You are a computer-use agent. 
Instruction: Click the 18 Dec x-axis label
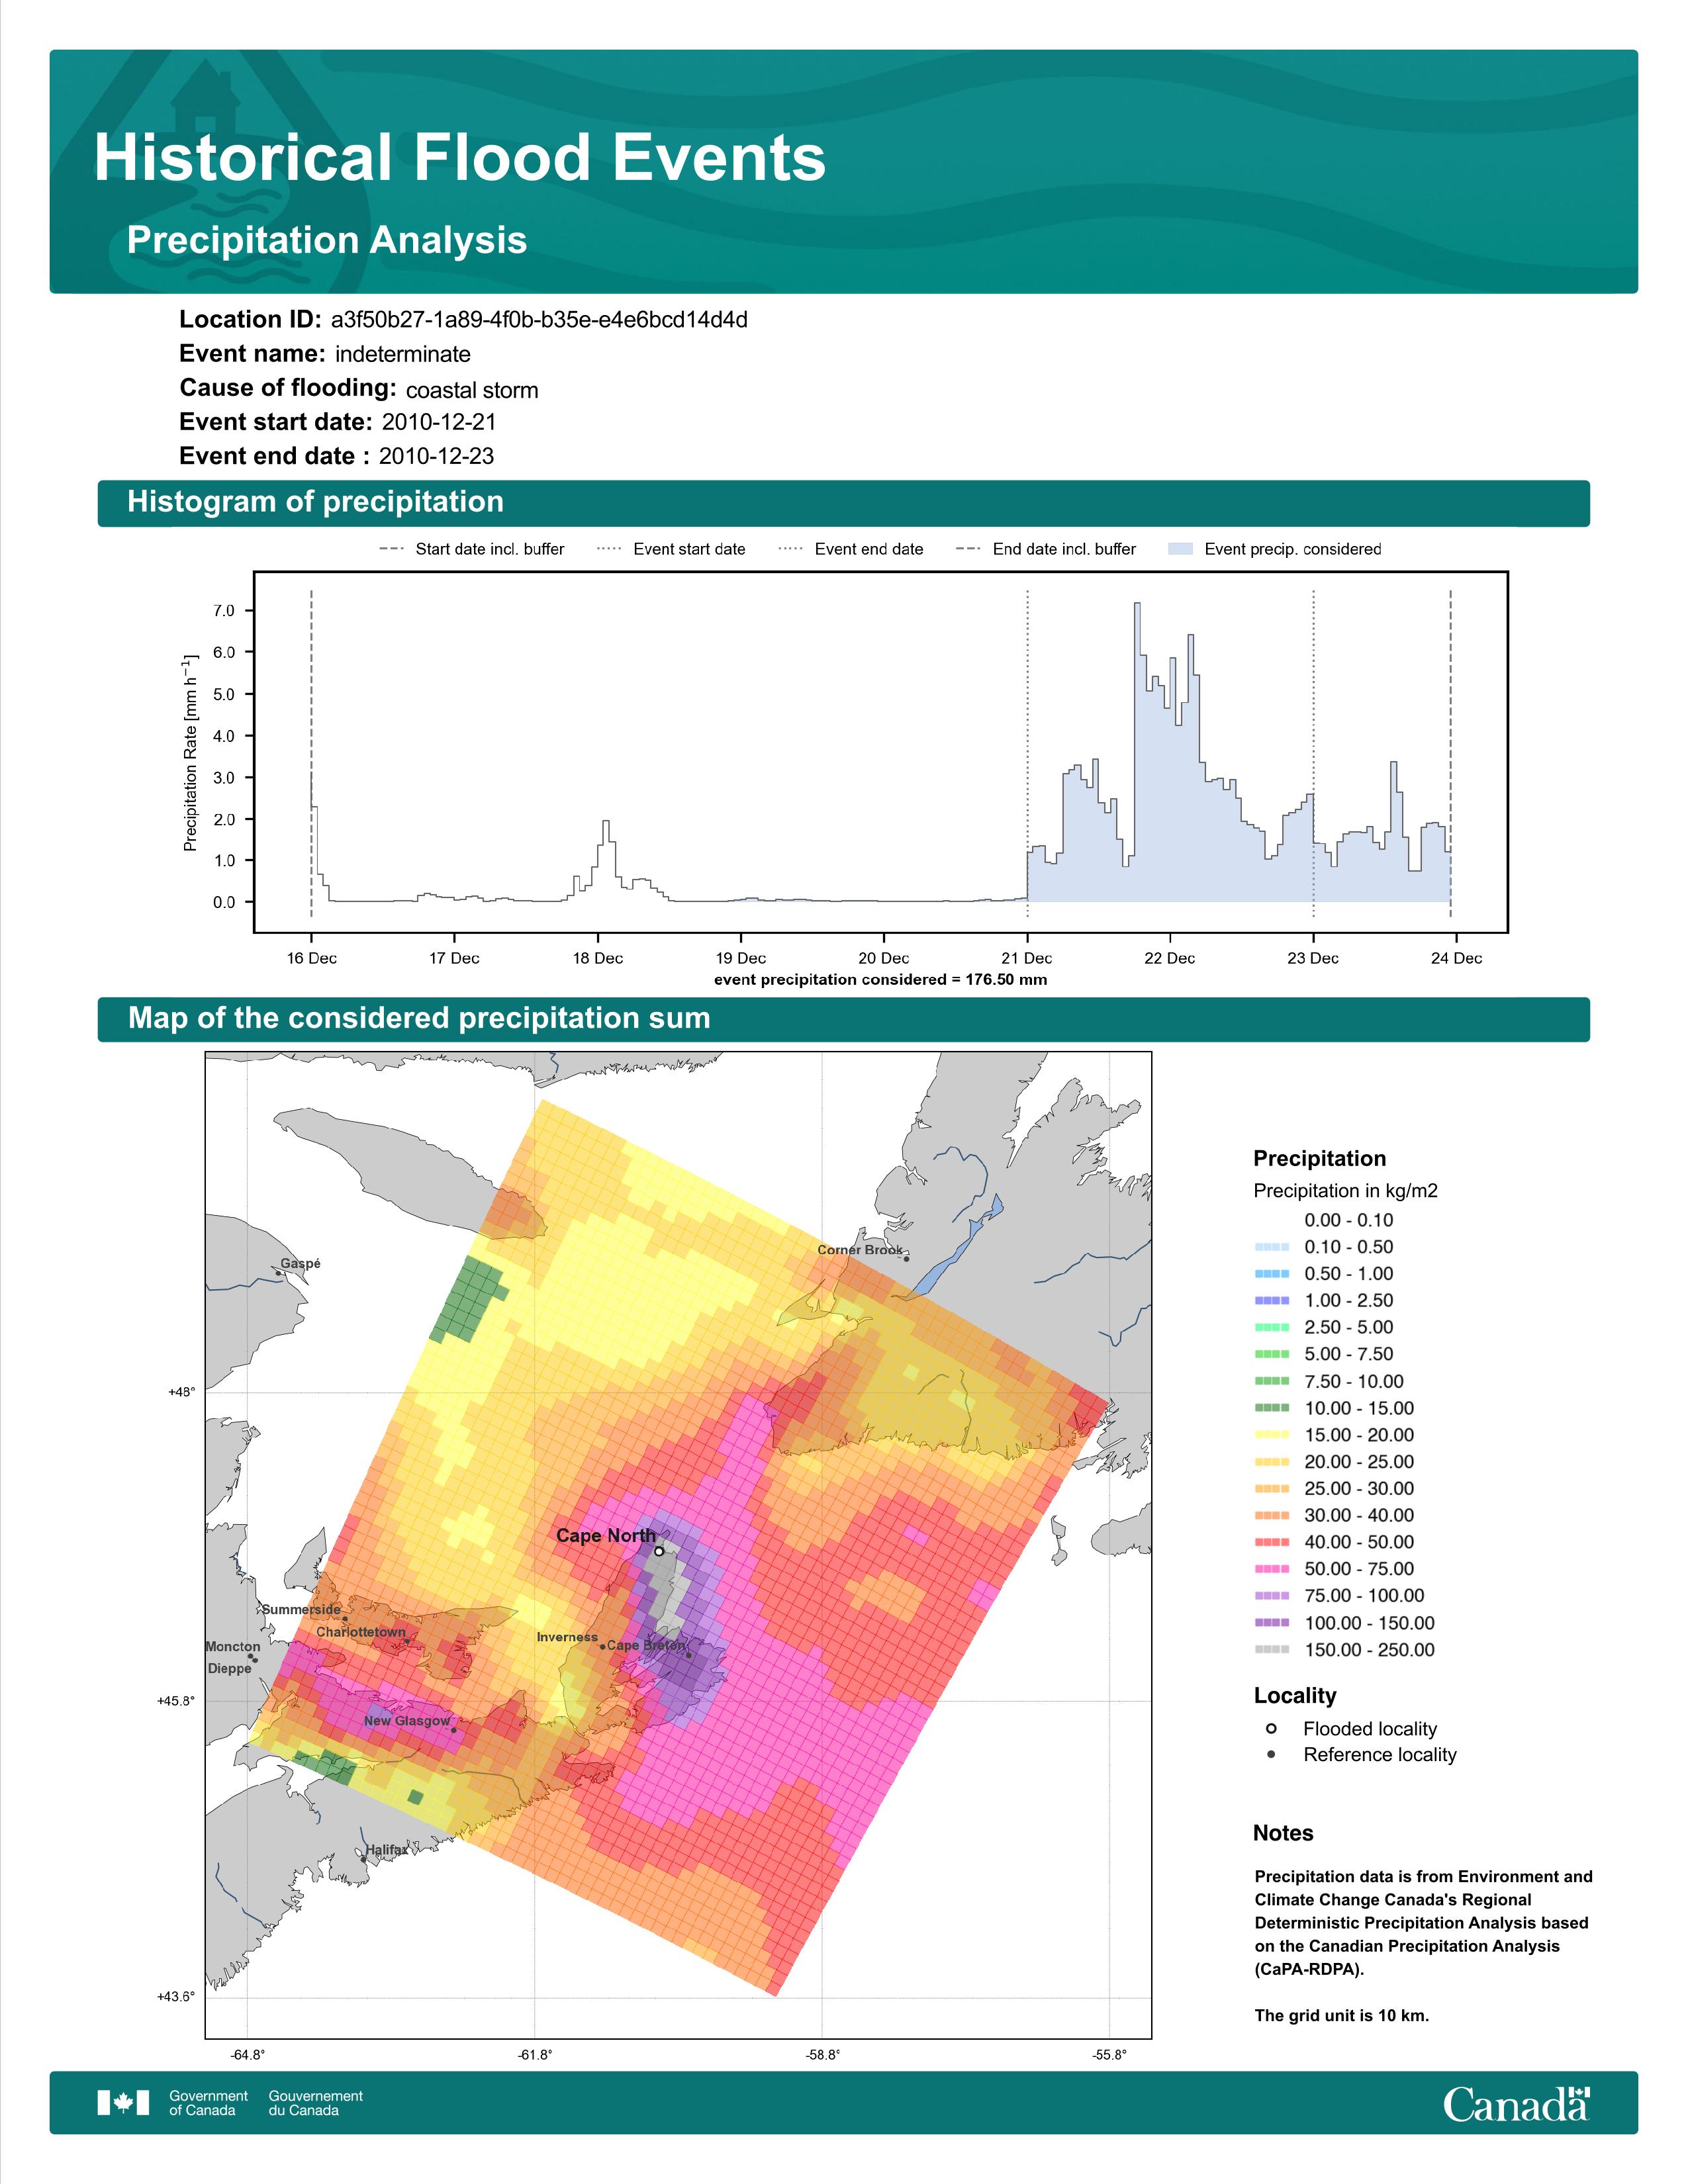click(598, 958)
